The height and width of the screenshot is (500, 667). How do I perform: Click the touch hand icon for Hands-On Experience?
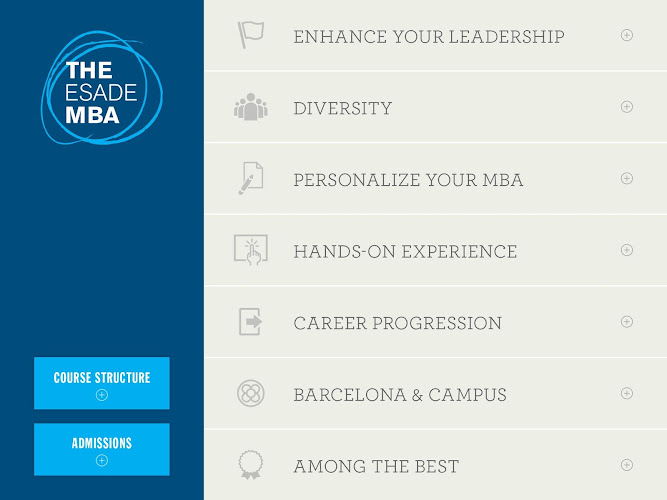pyautogui.click(x=250, y=250)
